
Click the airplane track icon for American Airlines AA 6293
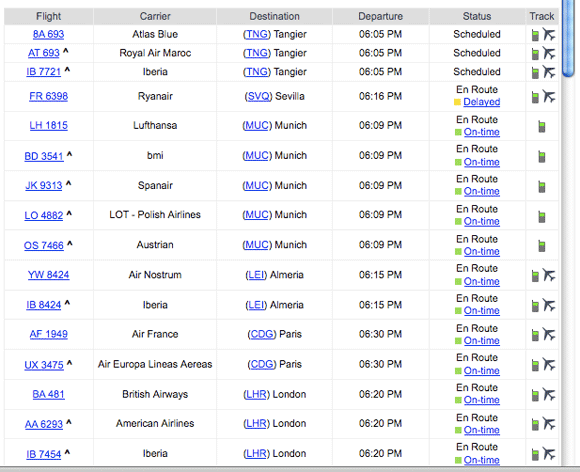[x=549, y=424]
